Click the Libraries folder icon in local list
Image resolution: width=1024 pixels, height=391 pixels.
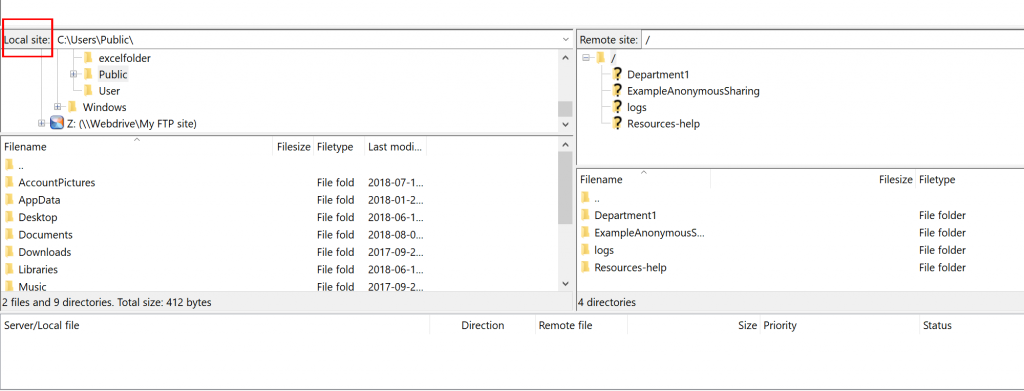tap(9, 269)
